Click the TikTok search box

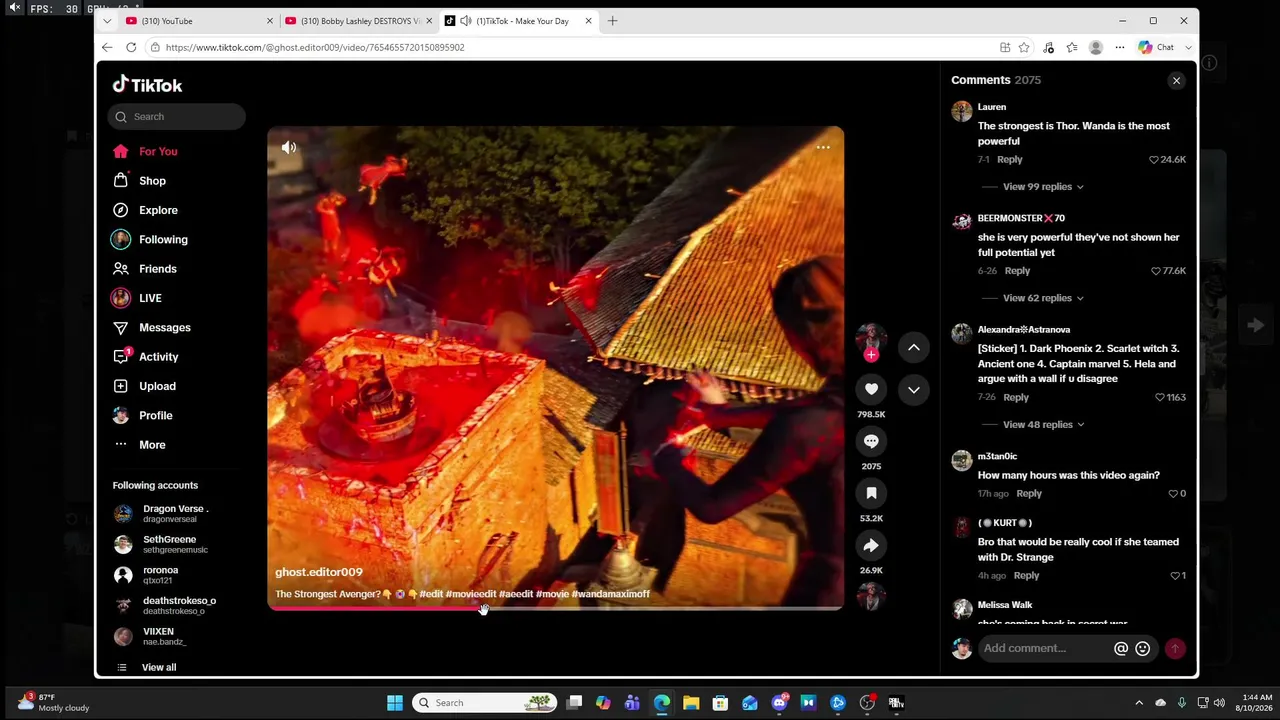[176, 117]
